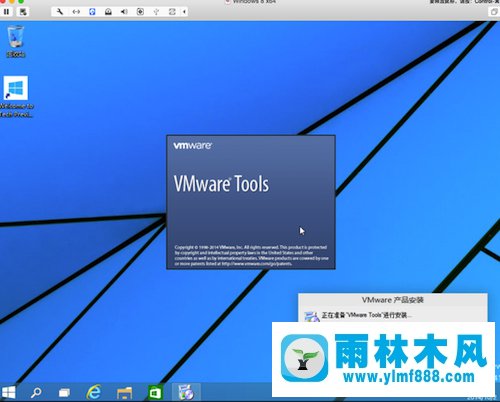Screen dimensions: 500x402
Task: Click the sync arrows icon in toolbar
Action: coord(172,12)
